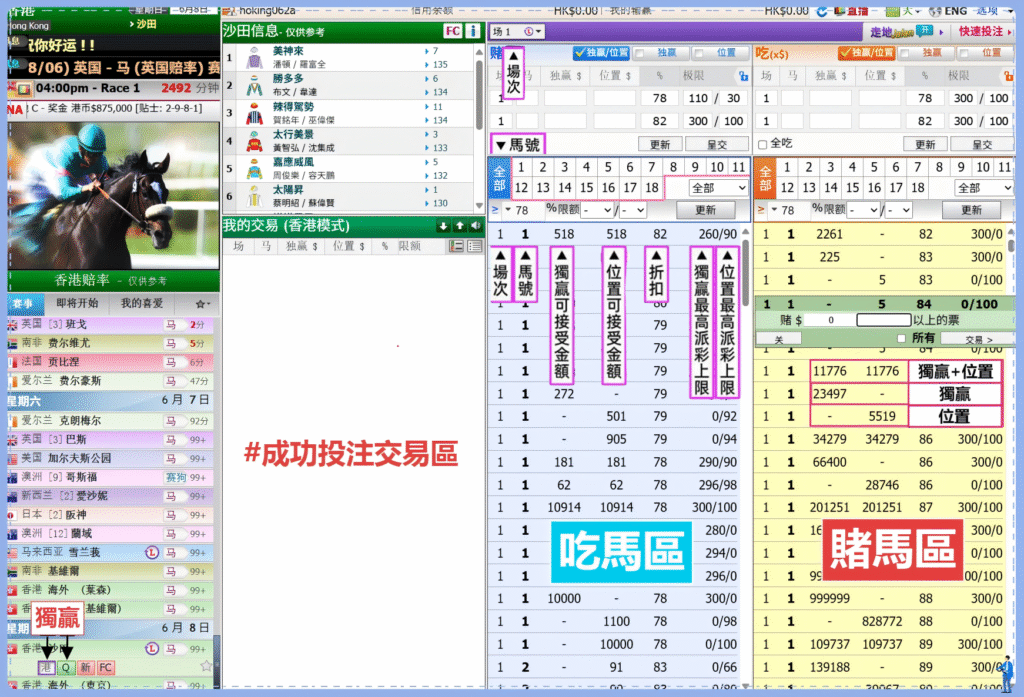
Task: Switch to the 我的喜爱 tab
Action: (142, 304)
